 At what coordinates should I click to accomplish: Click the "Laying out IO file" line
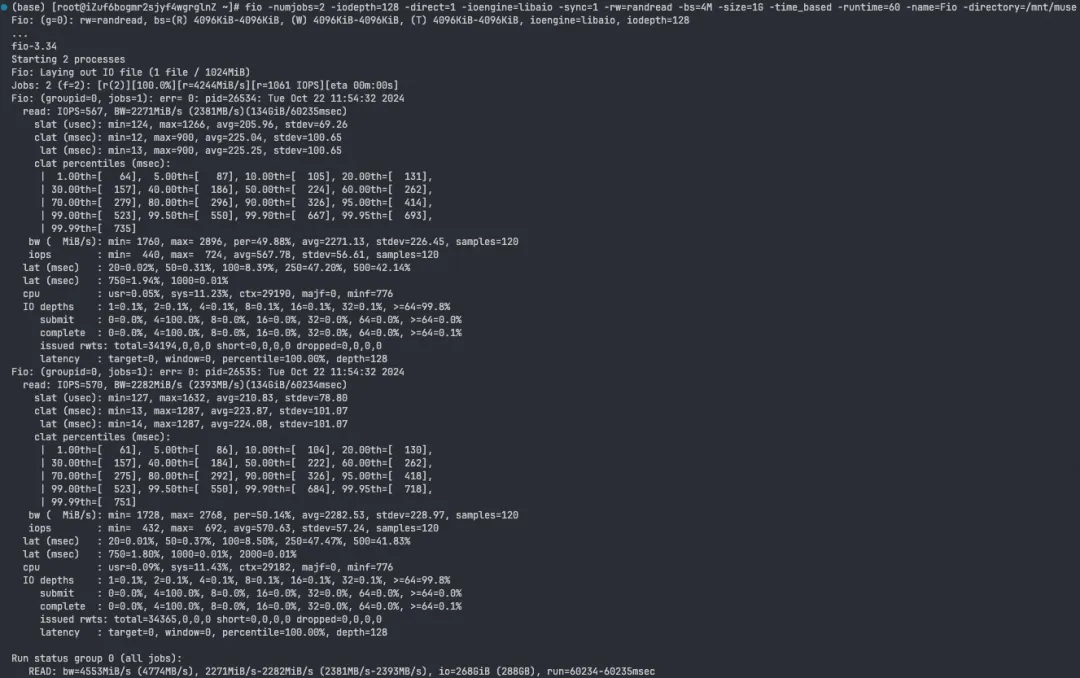(x=130, y=72)
